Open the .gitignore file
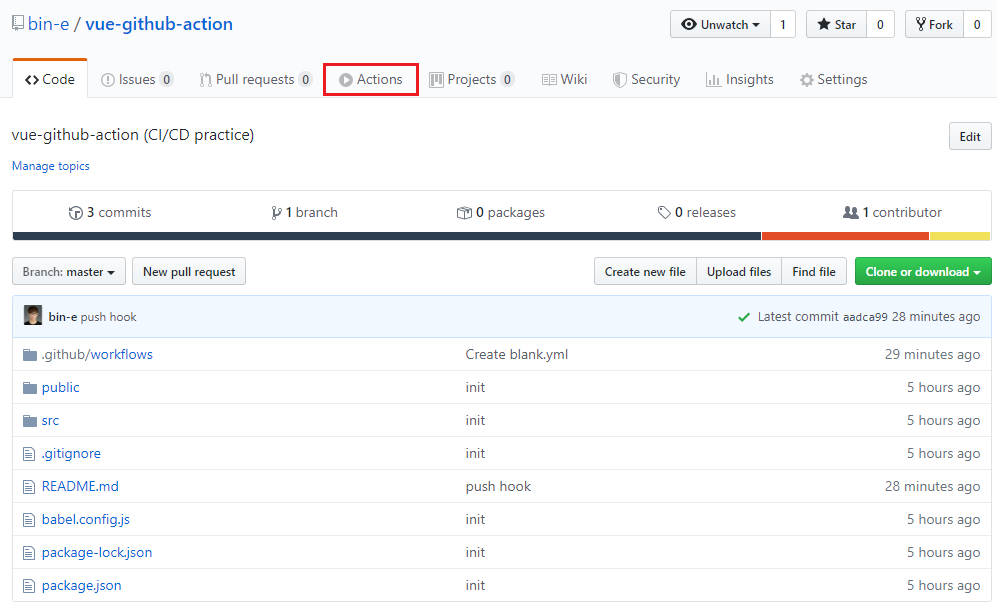The image size is (997, 606). (71, 454)
